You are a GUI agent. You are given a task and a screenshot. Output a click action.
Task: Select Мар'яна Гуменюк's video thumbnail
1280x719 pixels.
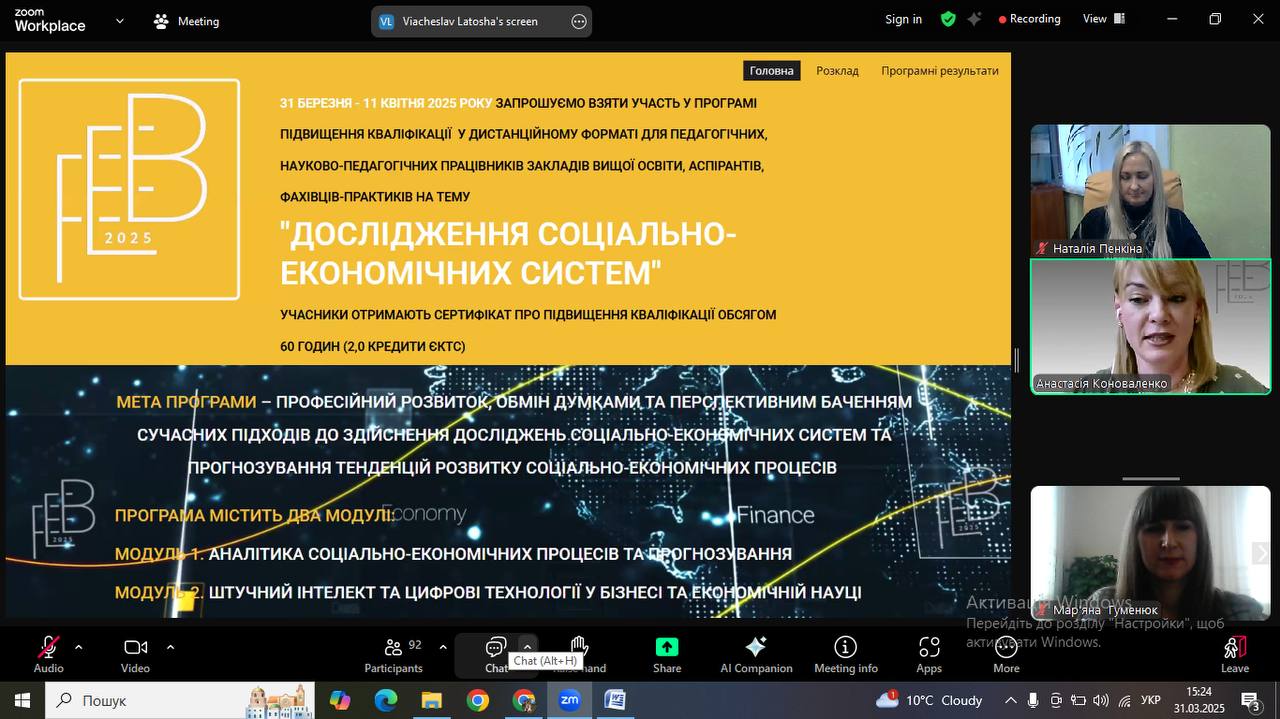[x=1150, y=552]
